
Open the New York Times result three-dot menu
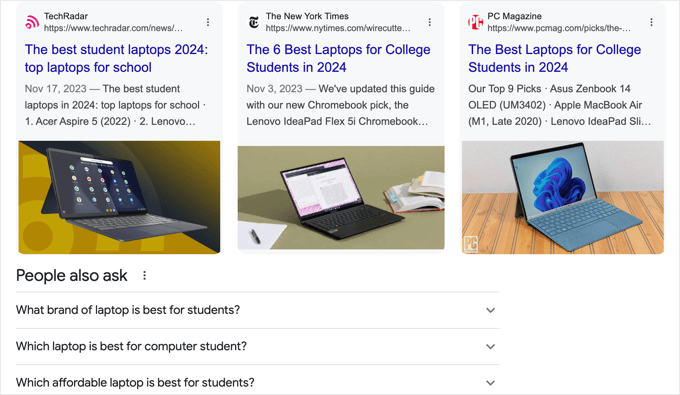click(x=430, y=22)
